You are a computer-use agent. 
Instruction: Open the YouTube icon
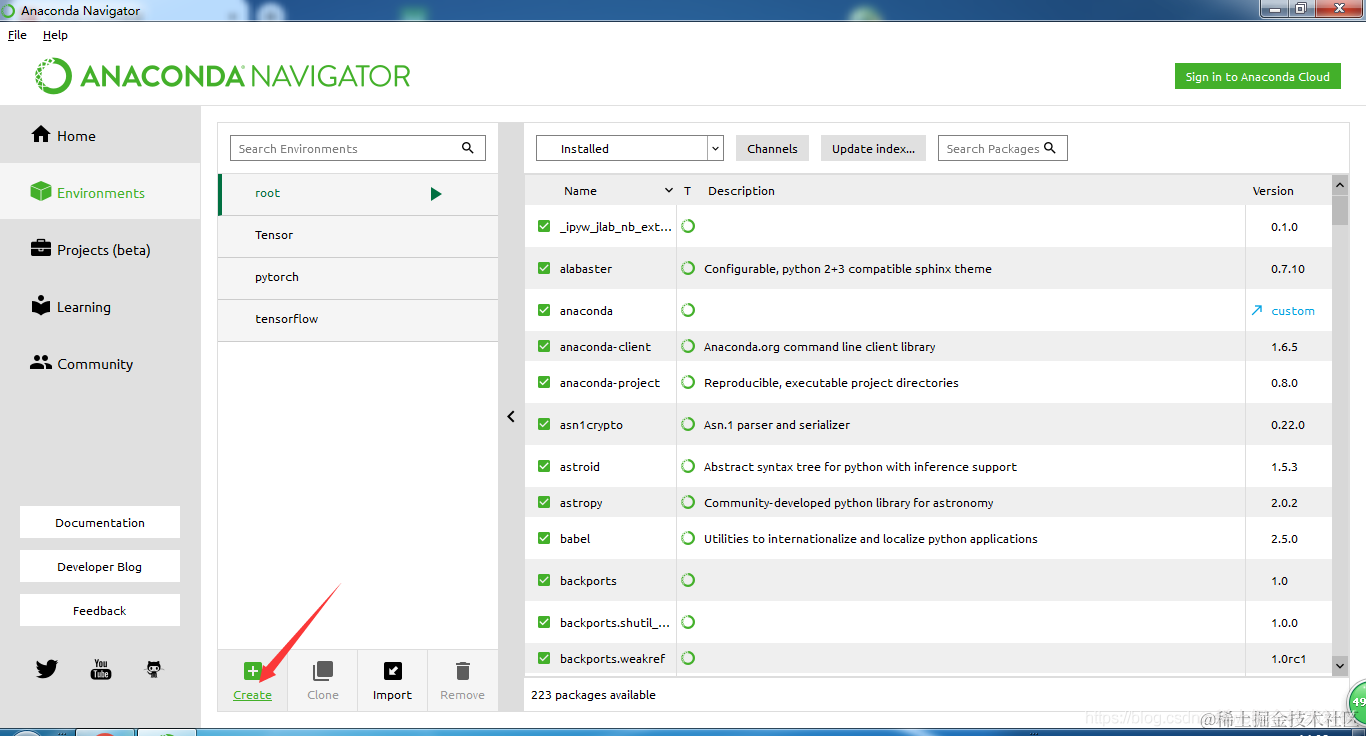click(101, 669)
